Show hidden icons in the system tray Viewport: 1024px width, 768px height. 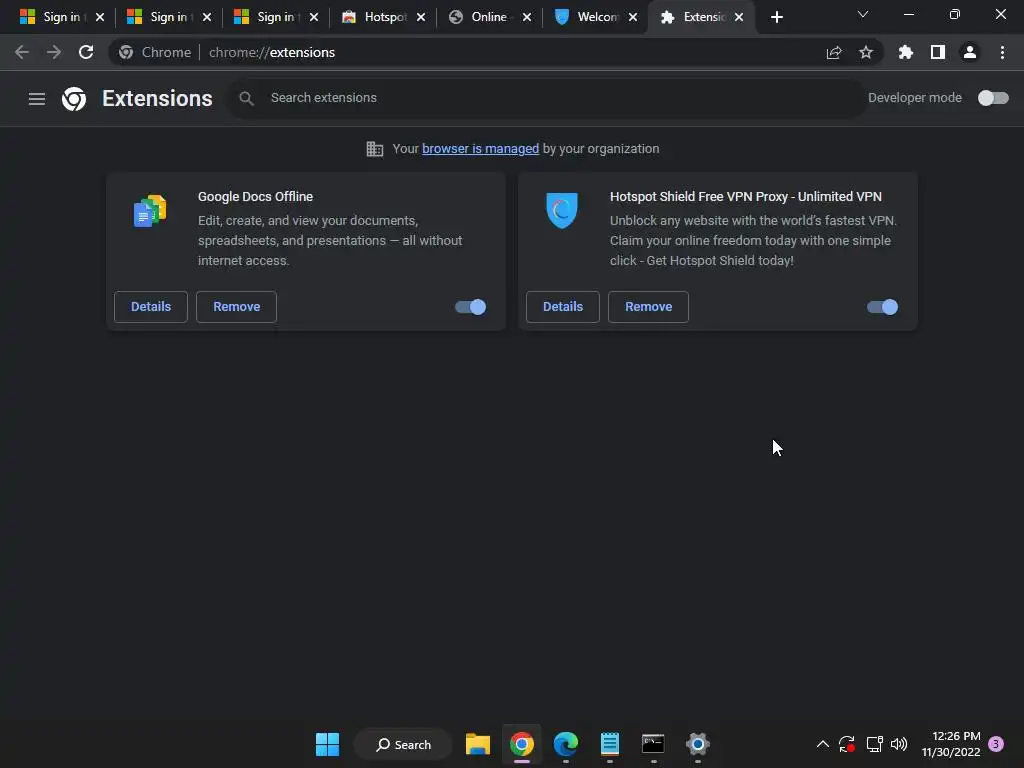[x=823, y=744]
